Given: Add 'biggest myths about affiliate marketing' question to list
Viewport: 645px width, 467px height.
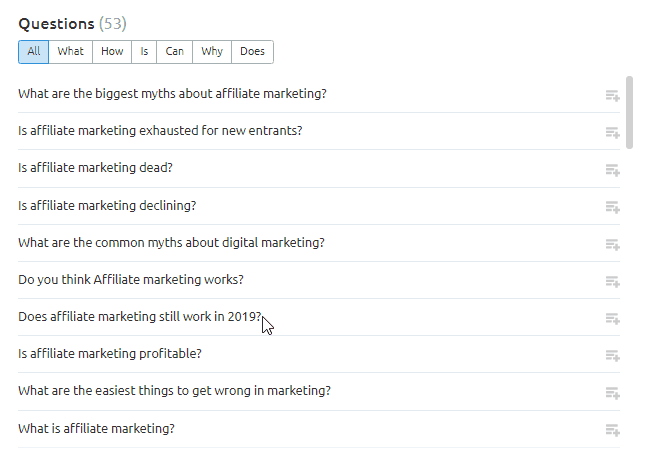Looking at the screenshot, I should pyautogui.click(x=613, y=95).
